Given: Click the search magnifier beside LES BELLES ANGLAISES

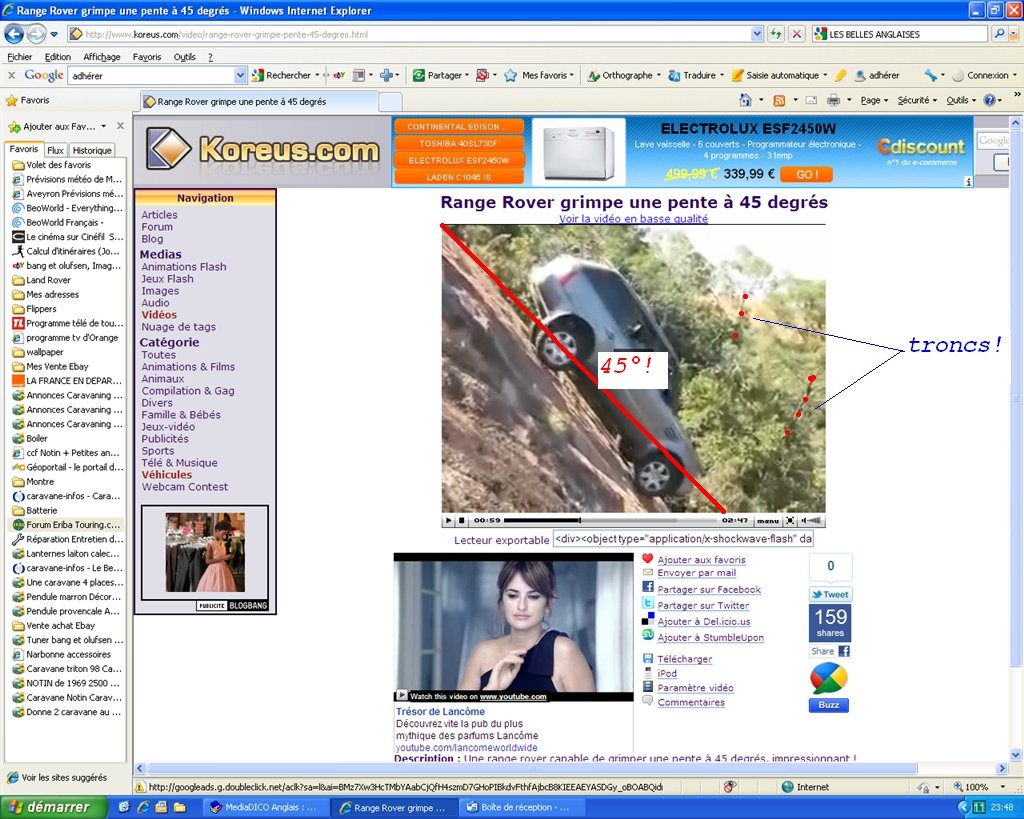Looking at the screenshot, I should (x=999, y=34).
